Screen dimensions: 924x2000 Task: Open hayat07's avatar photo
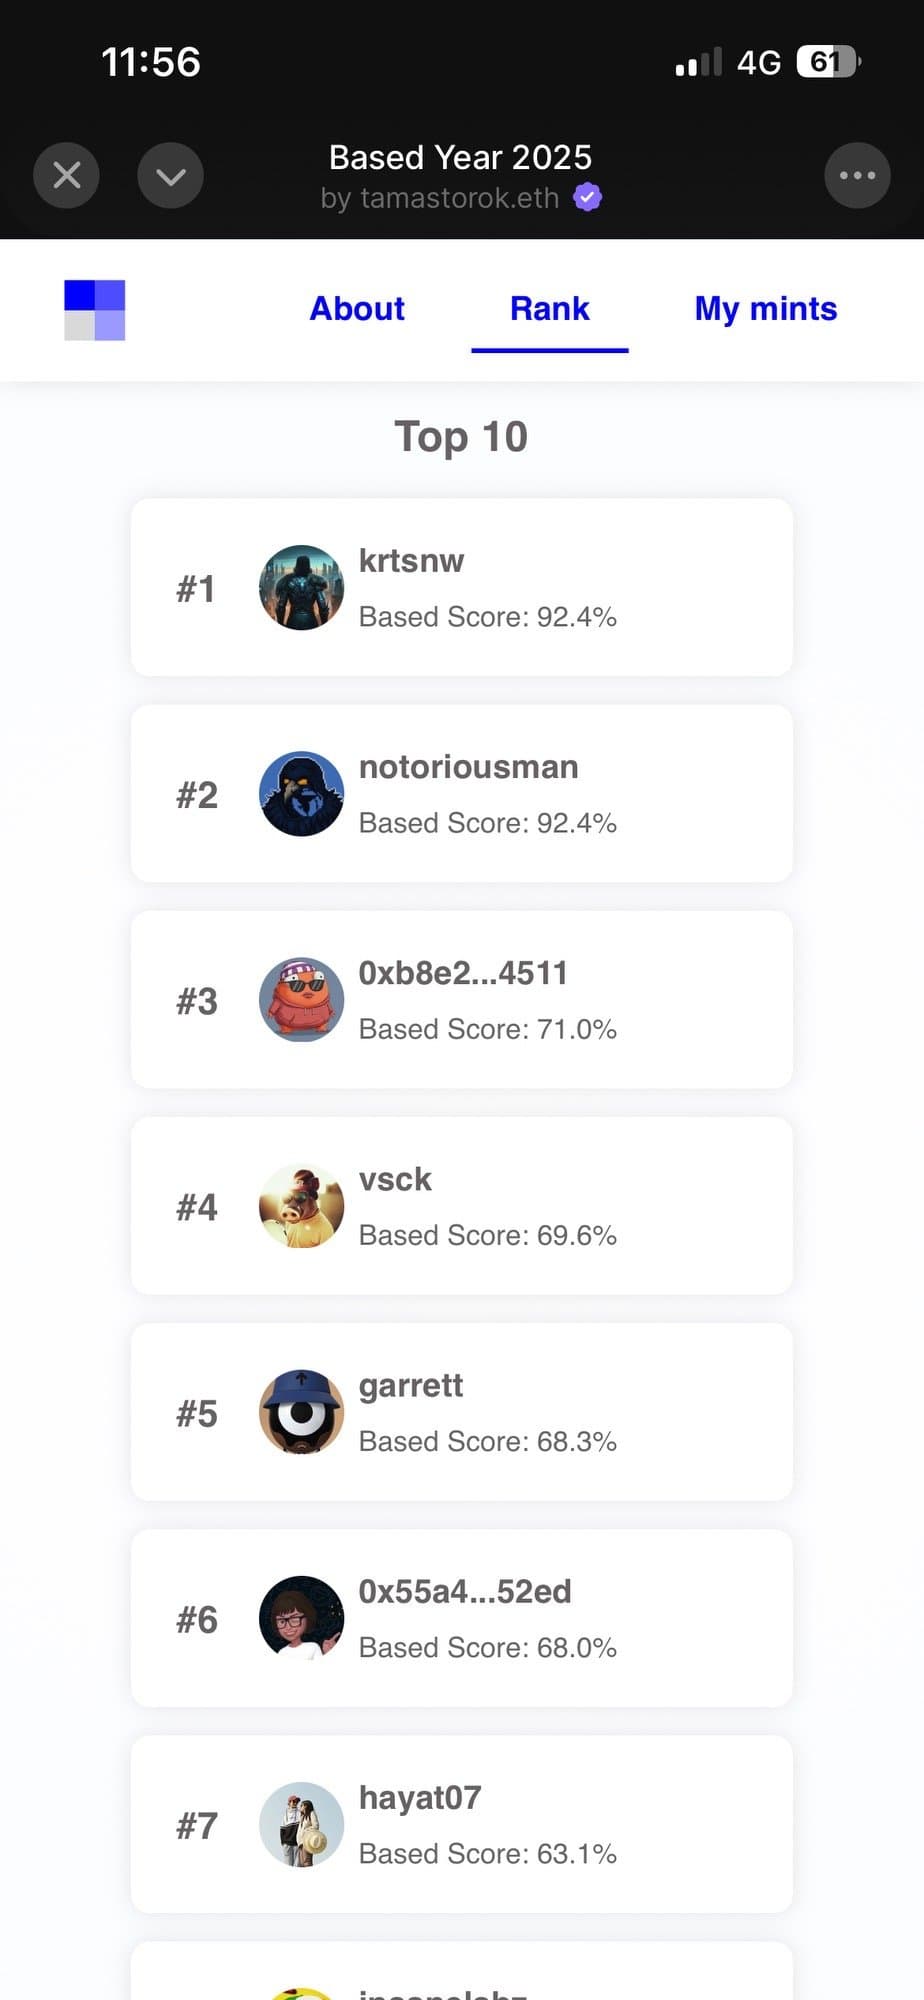(x=301, y=1824)
